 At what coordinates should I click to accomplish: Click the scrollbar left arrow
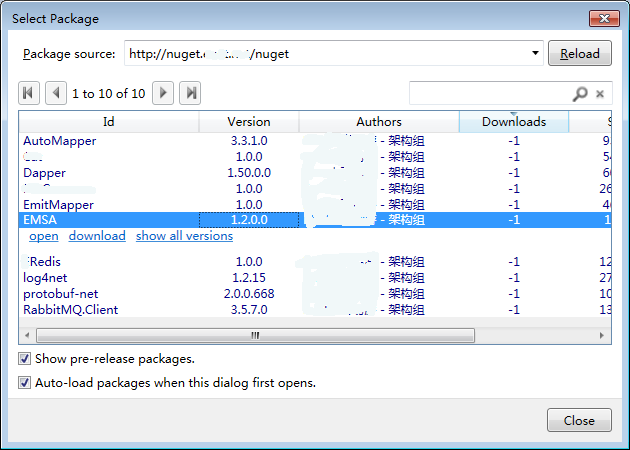coord(27,335)
